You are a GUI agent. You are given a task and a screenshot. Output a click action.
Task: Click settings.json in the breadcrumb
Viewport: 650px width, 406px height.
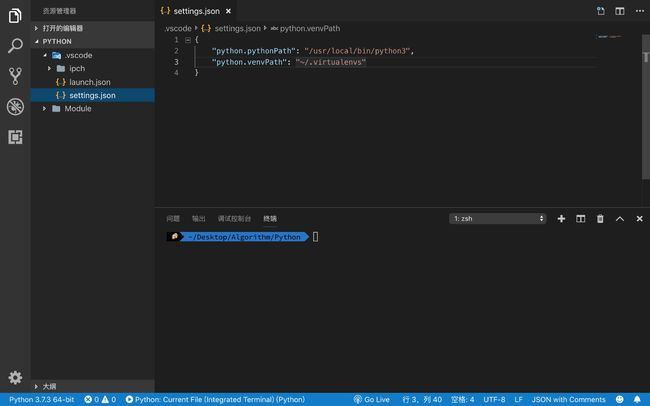pyautogui.click(x=238, y=28)
